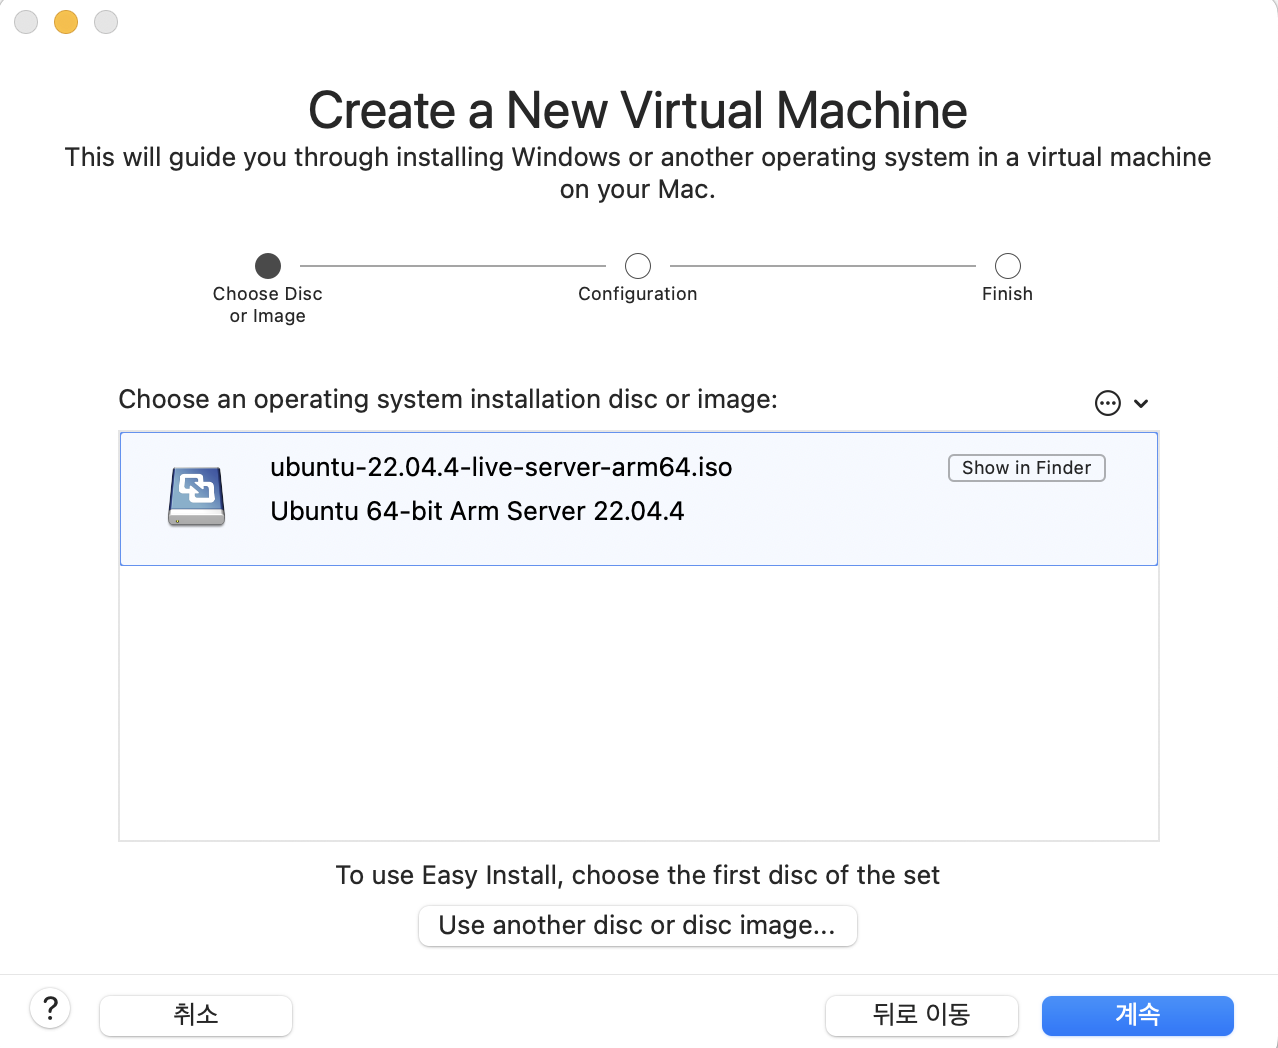Select Ubuntu 64-bit Arm Server 22.04.4 text

click(477, 511)
